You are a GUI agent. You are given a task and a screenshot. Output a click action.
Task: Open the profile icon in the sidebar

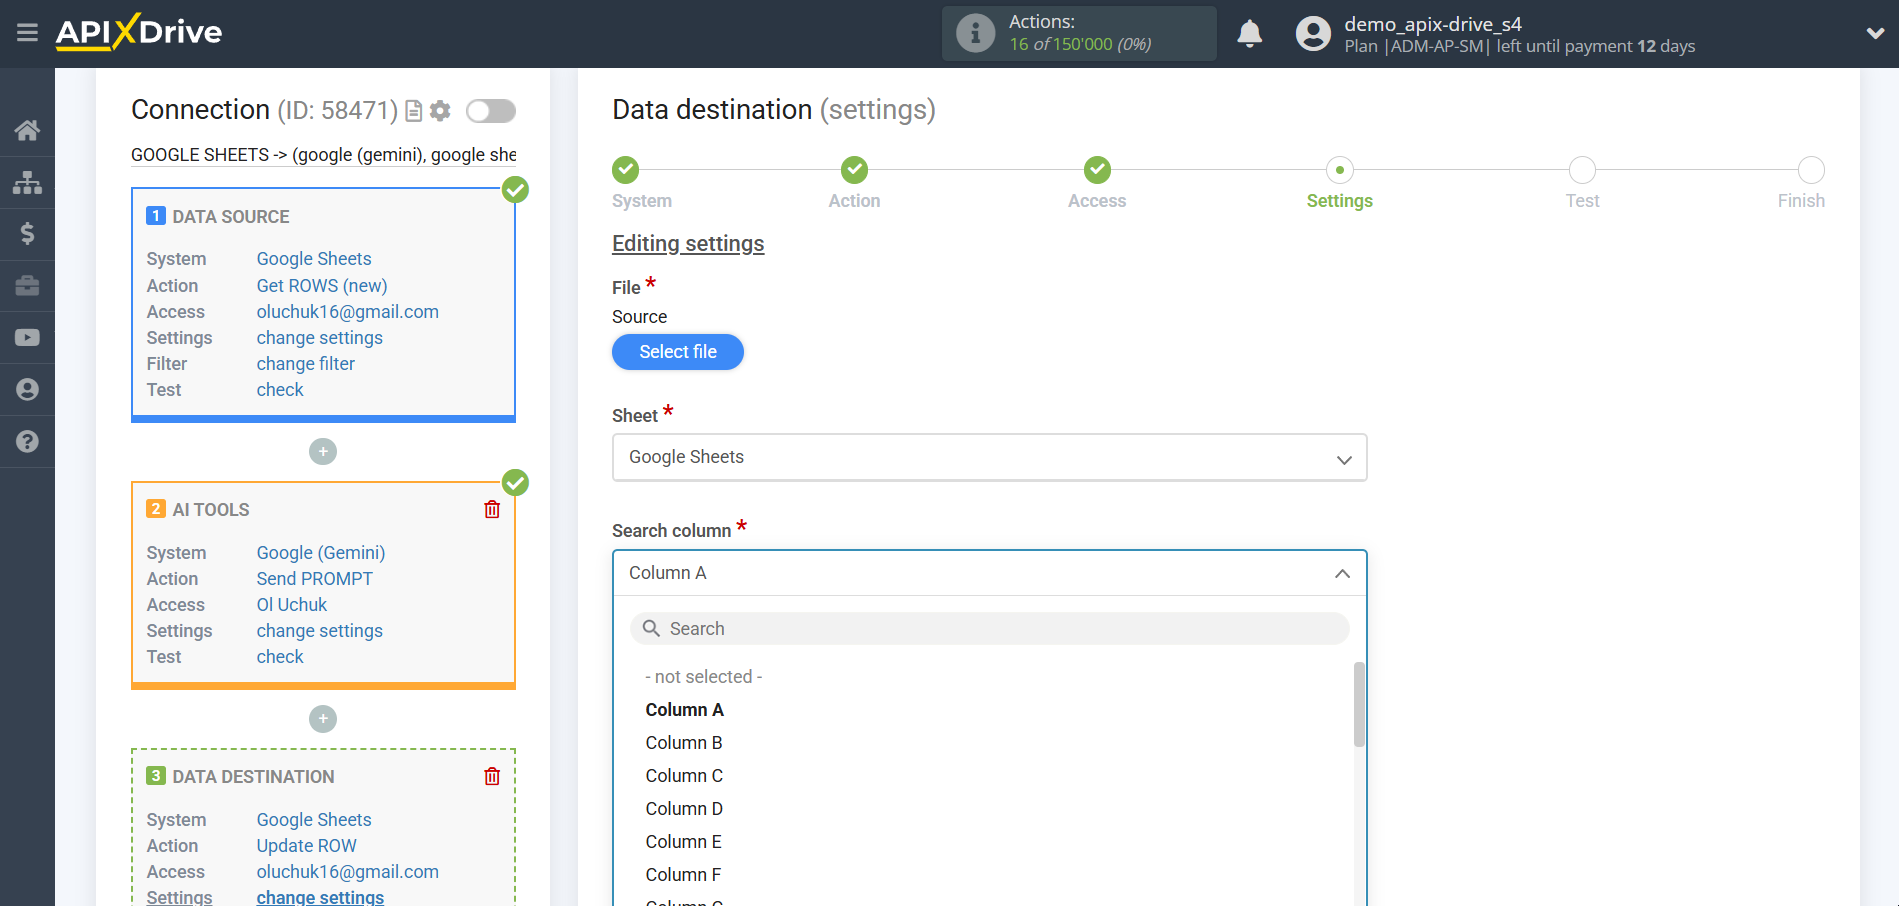tap(27, 389)
